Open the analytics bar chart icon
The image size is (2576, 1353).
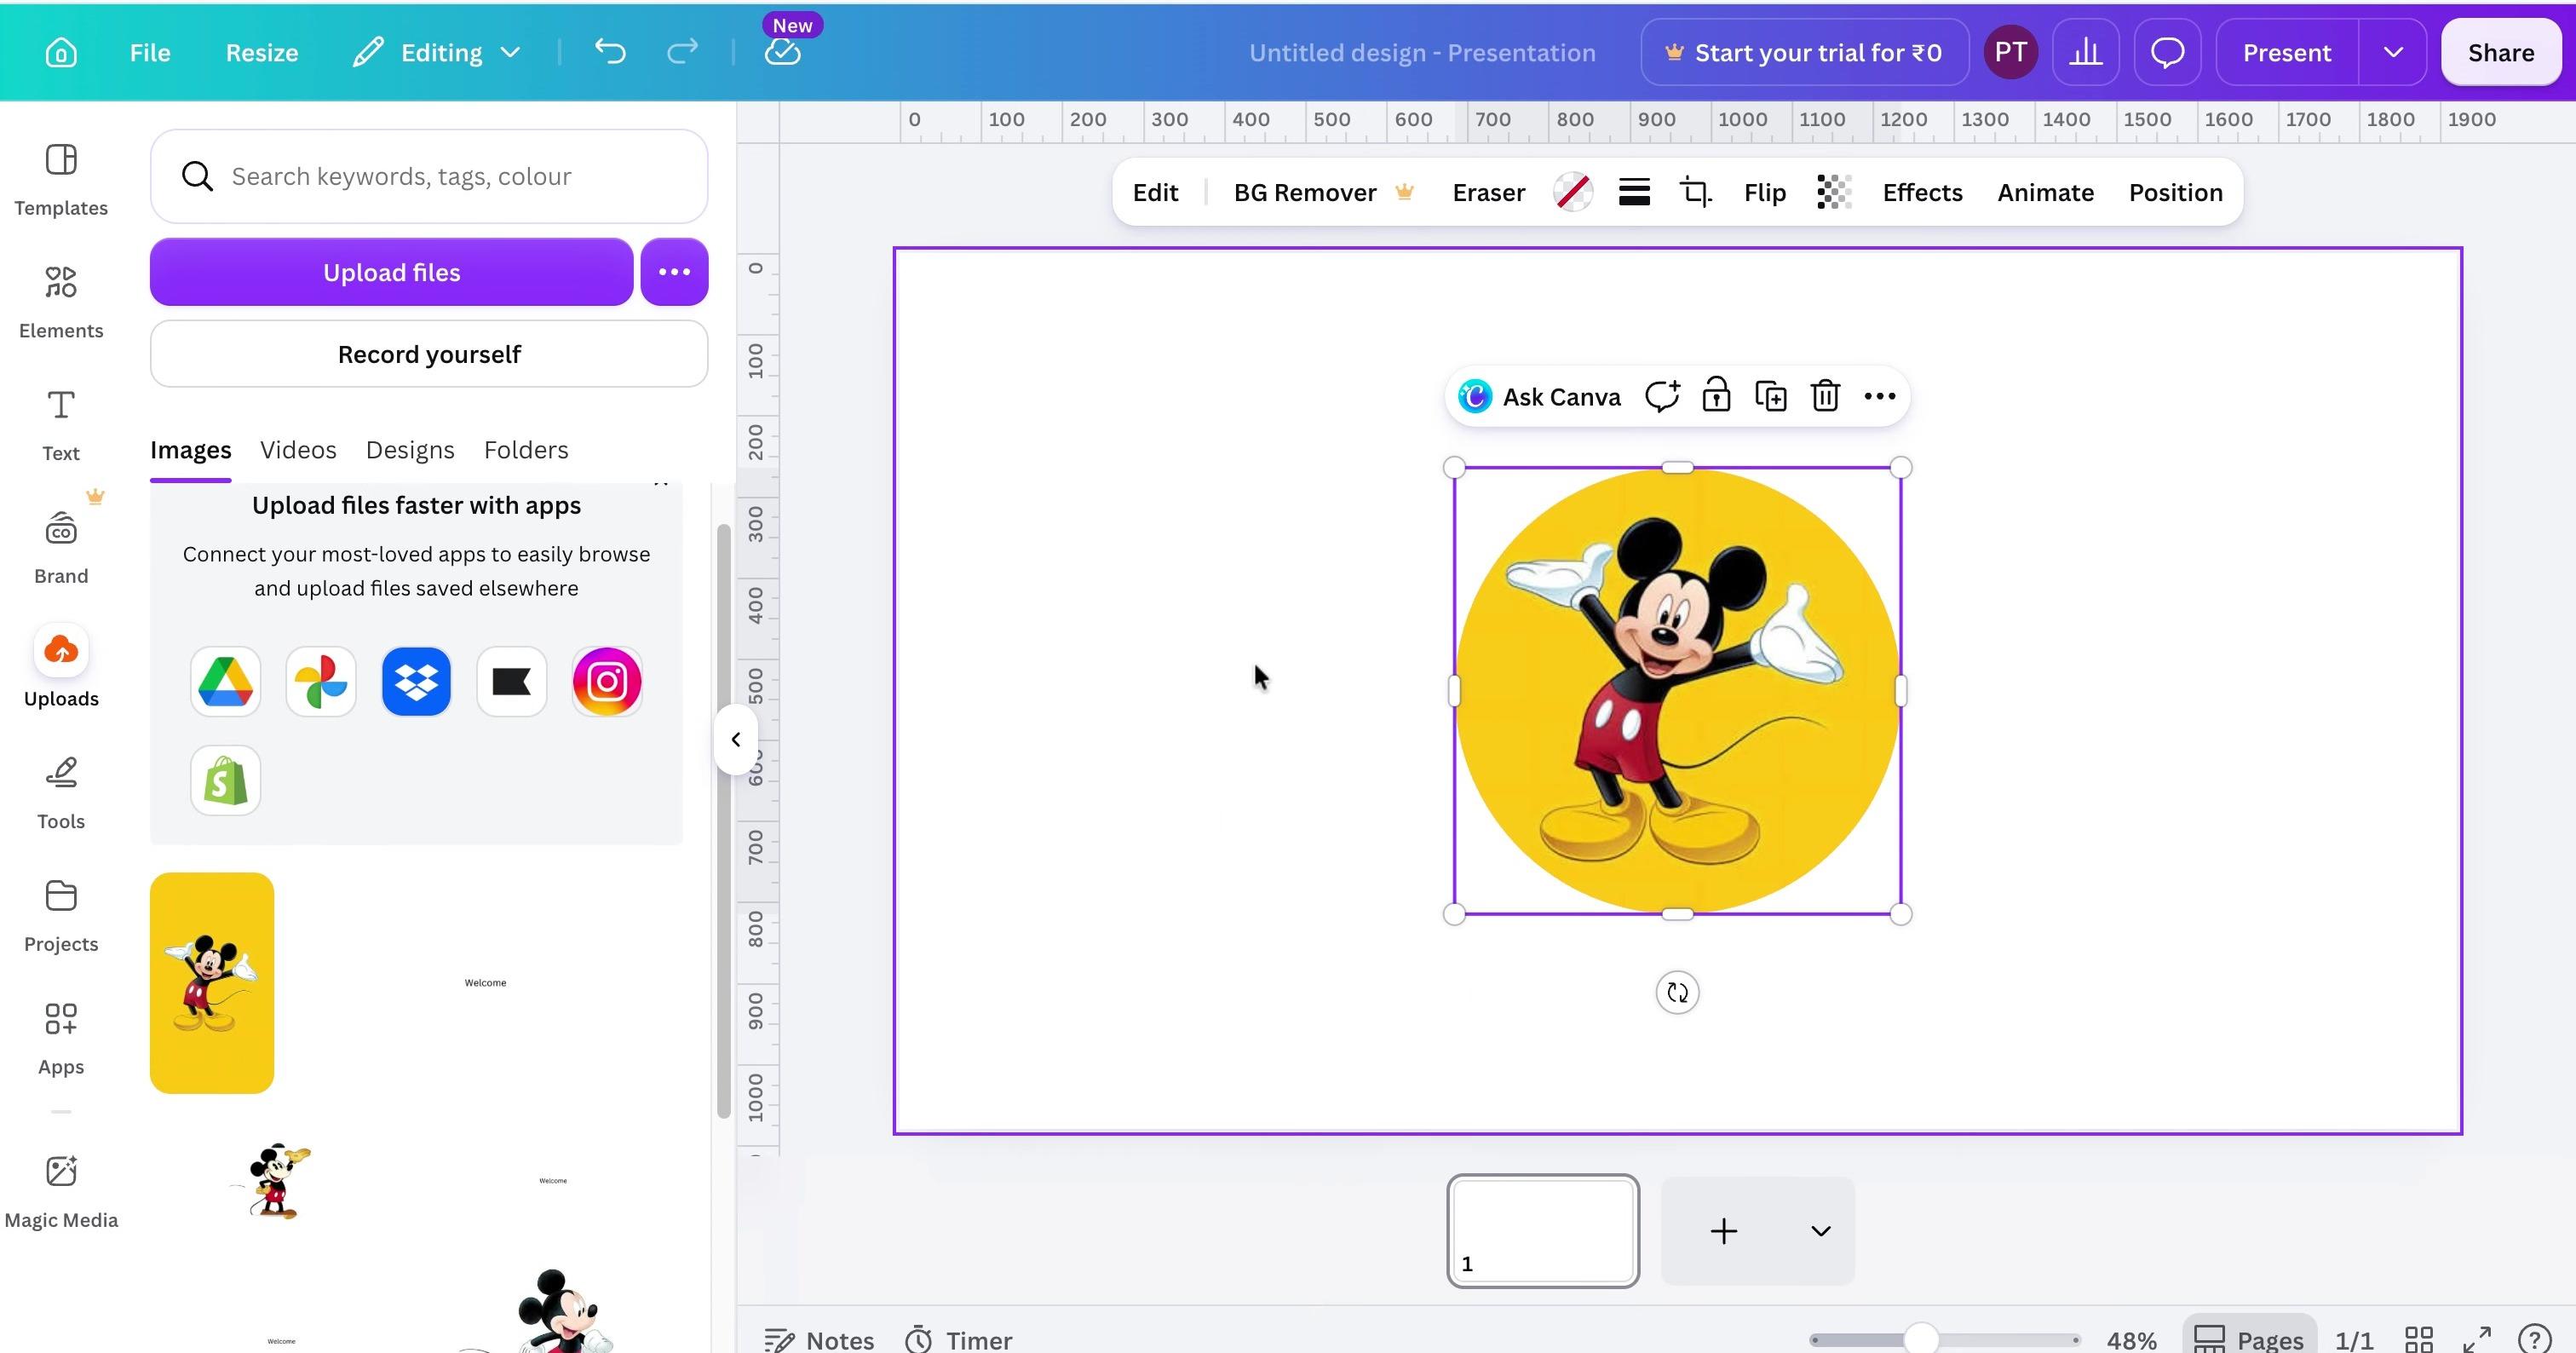2085,52
